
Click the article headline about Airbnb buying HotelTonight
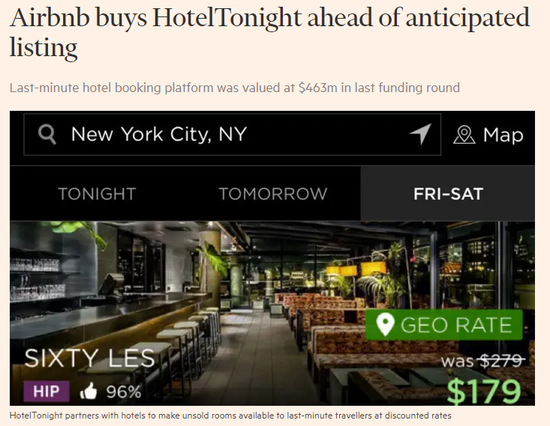pos(269,32)
